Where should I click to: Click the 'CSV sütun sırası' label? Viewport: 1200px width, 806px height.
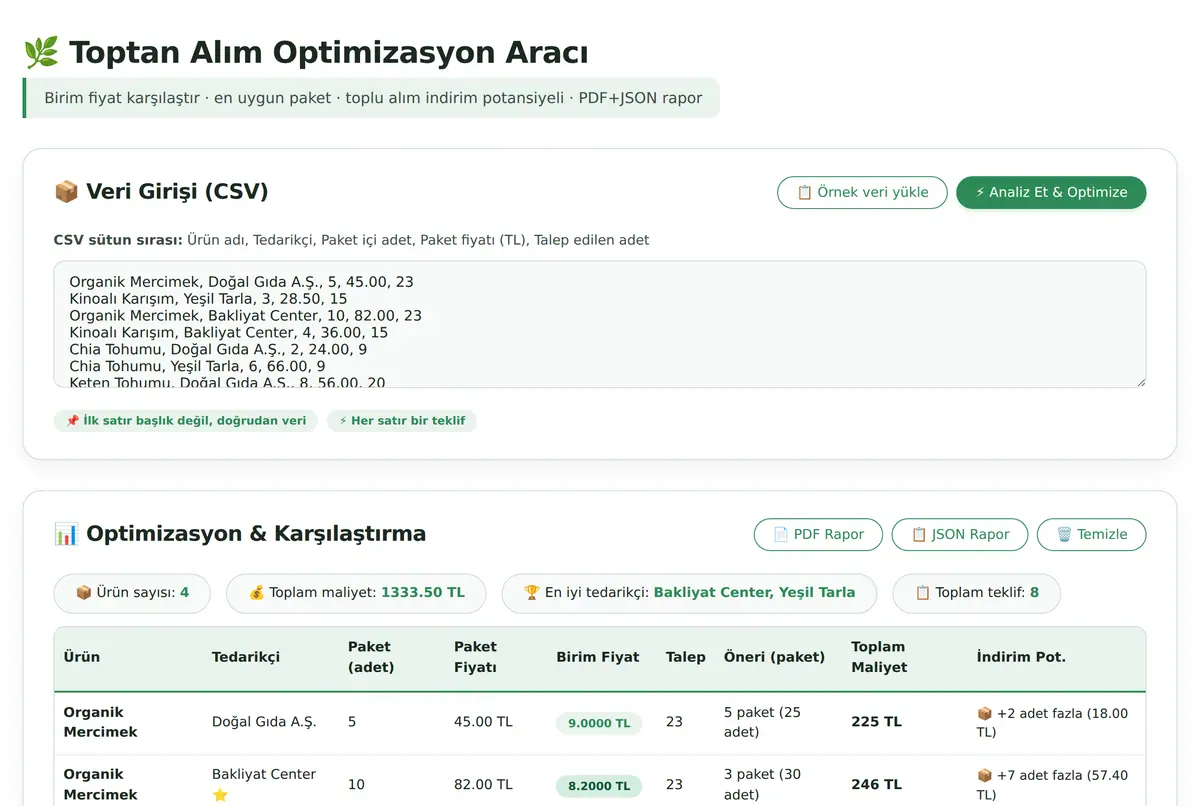coord(119,240)
